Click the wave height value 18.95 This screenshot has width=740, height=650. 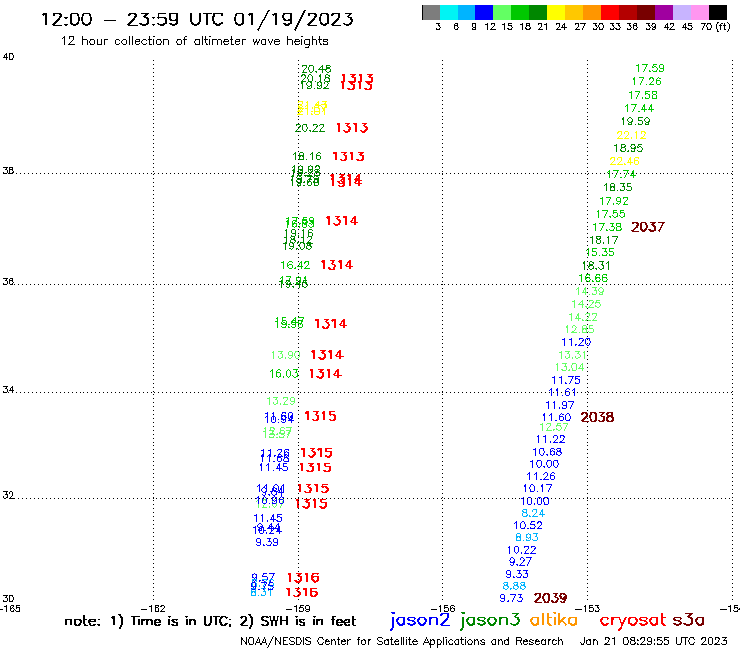click(x=628, y=148)
